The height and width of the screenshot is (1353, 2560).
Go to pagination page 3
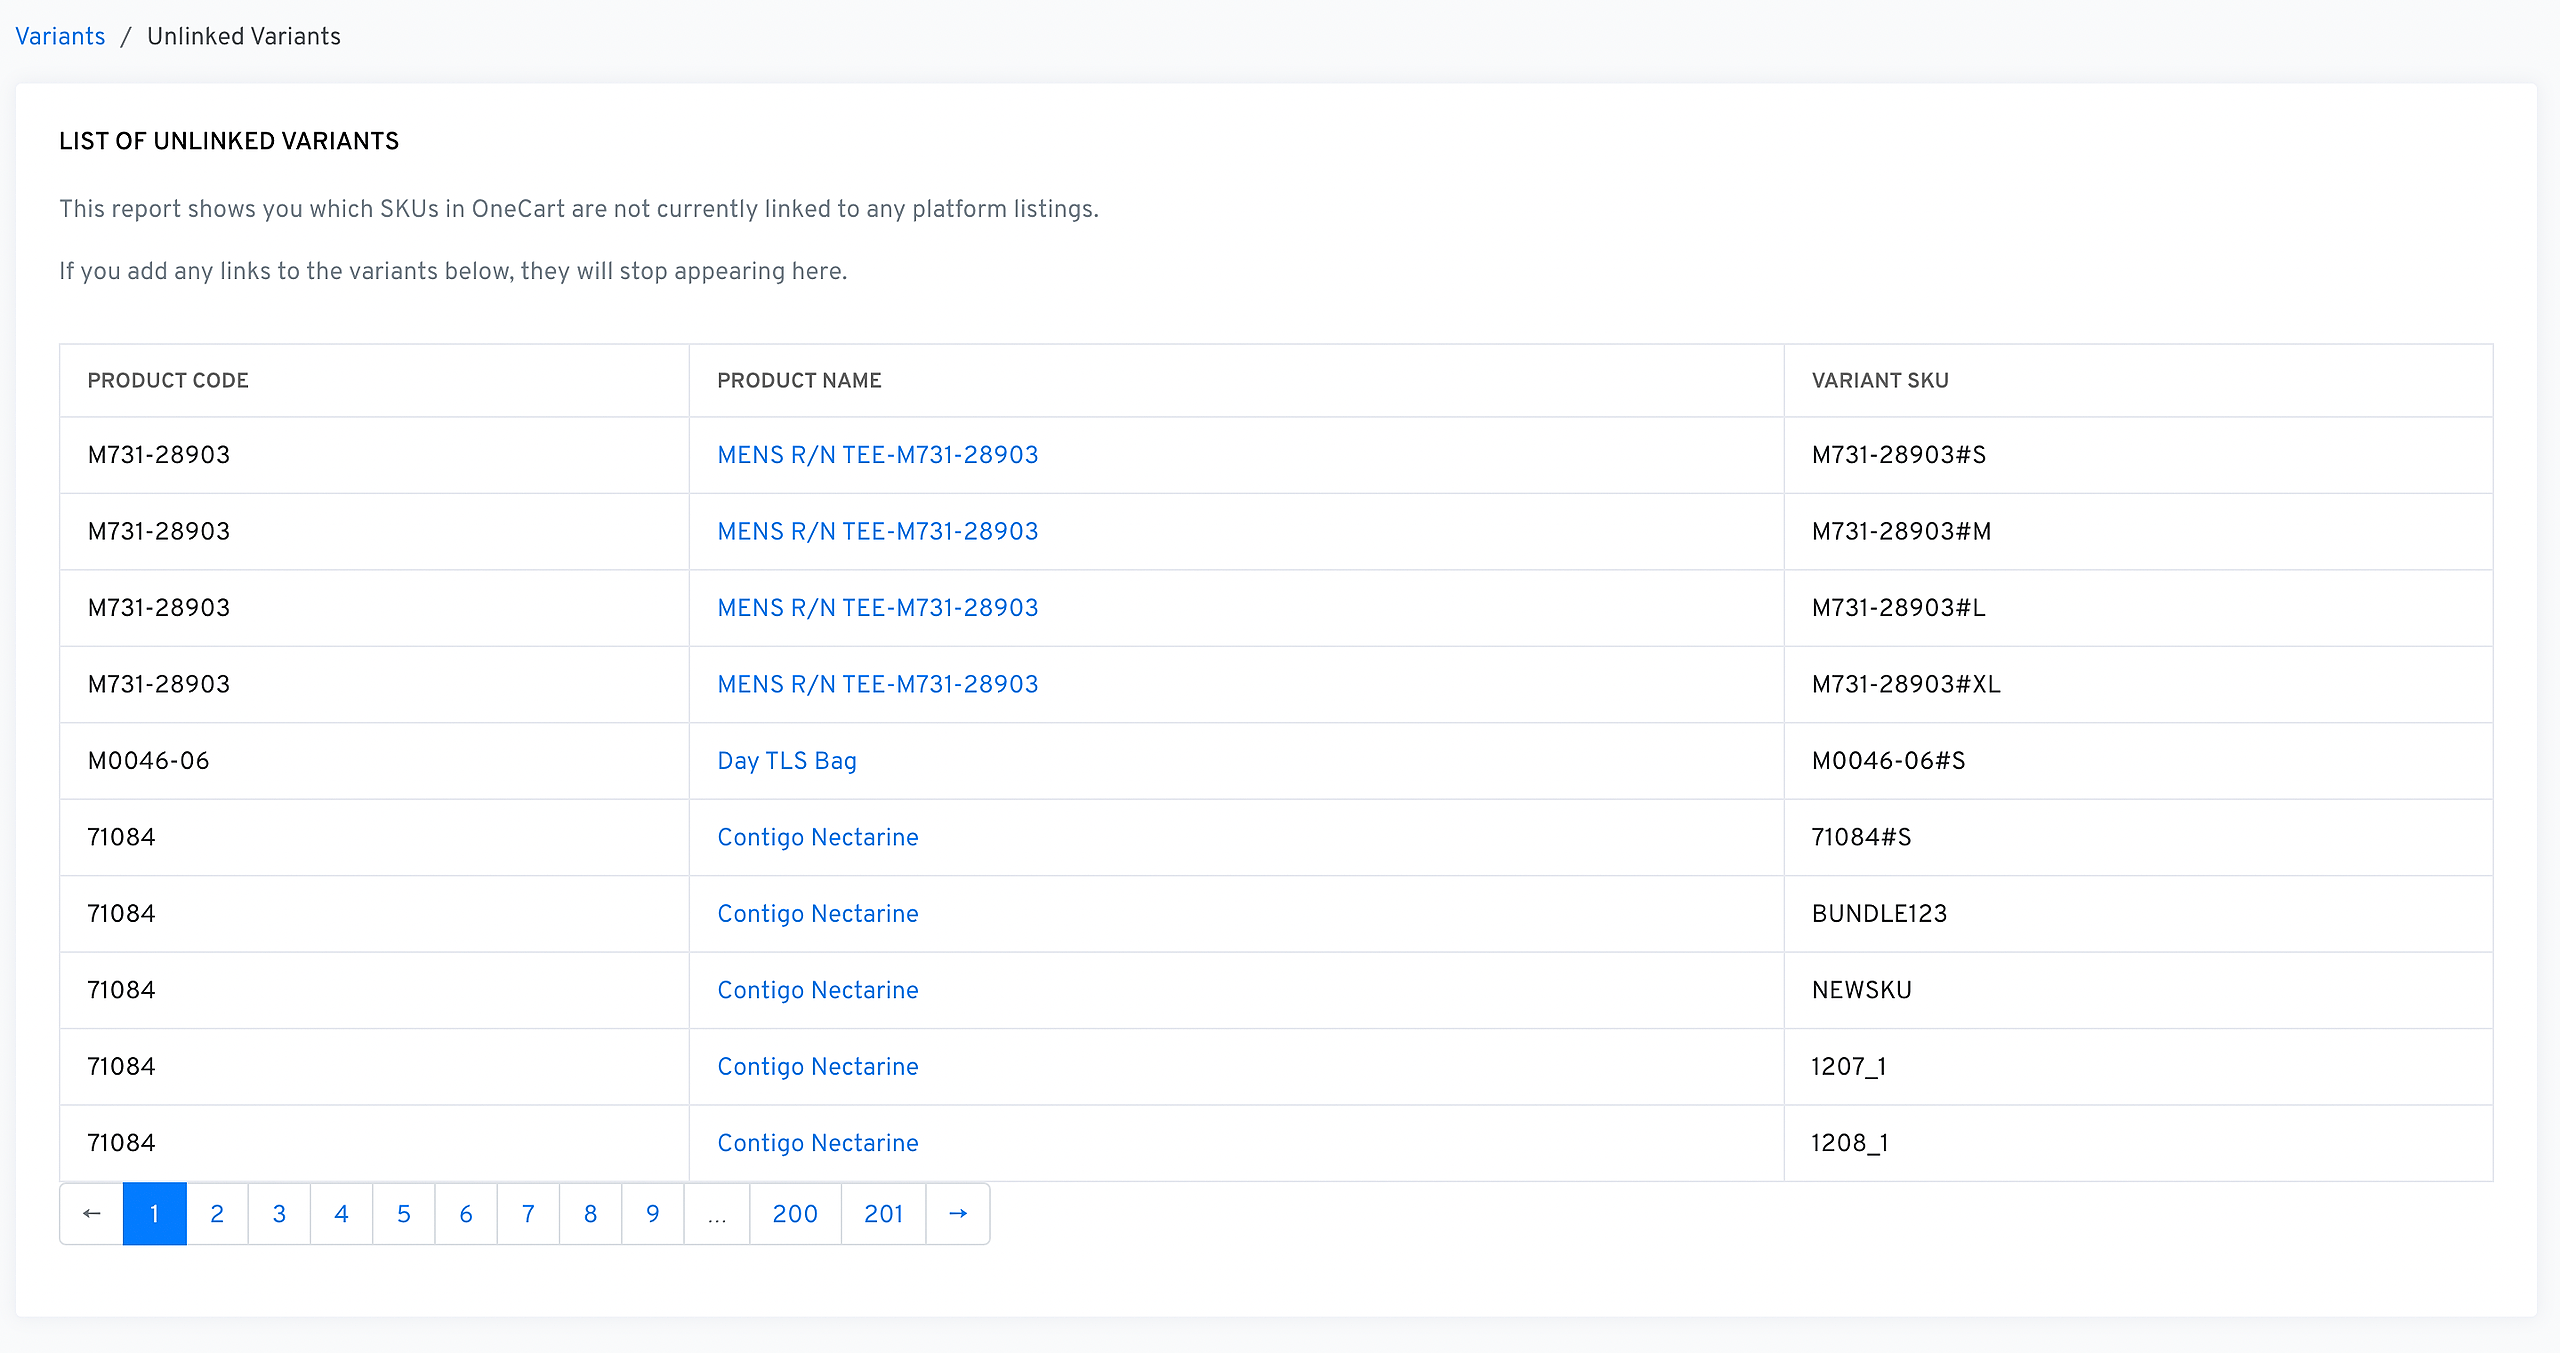(279, 1213)
